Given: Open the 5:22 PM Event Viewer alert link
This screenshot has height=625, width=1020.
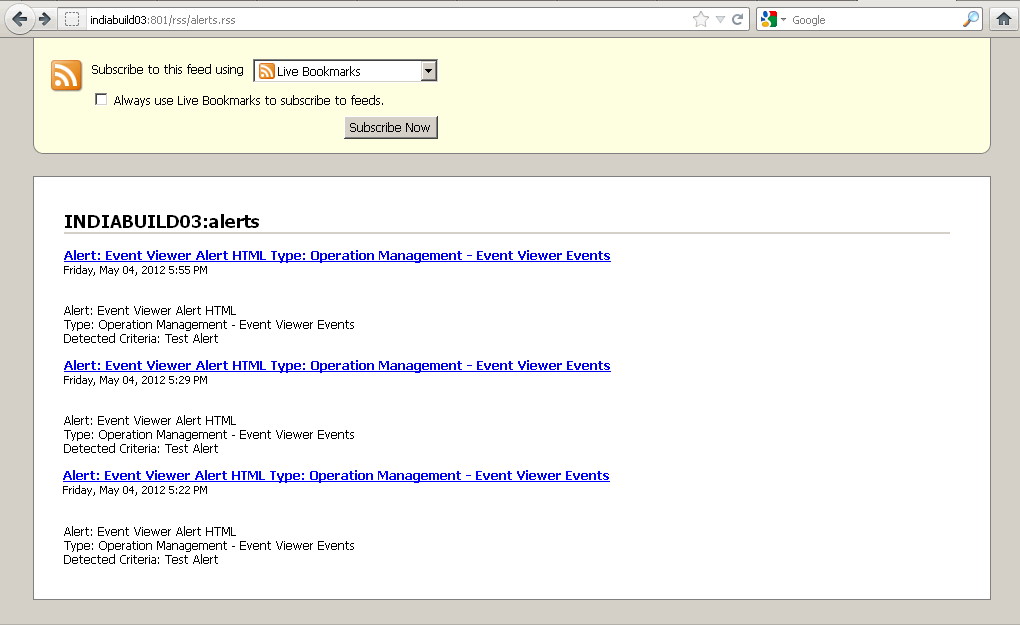Looking at the screenshot, I should point(336,475).
